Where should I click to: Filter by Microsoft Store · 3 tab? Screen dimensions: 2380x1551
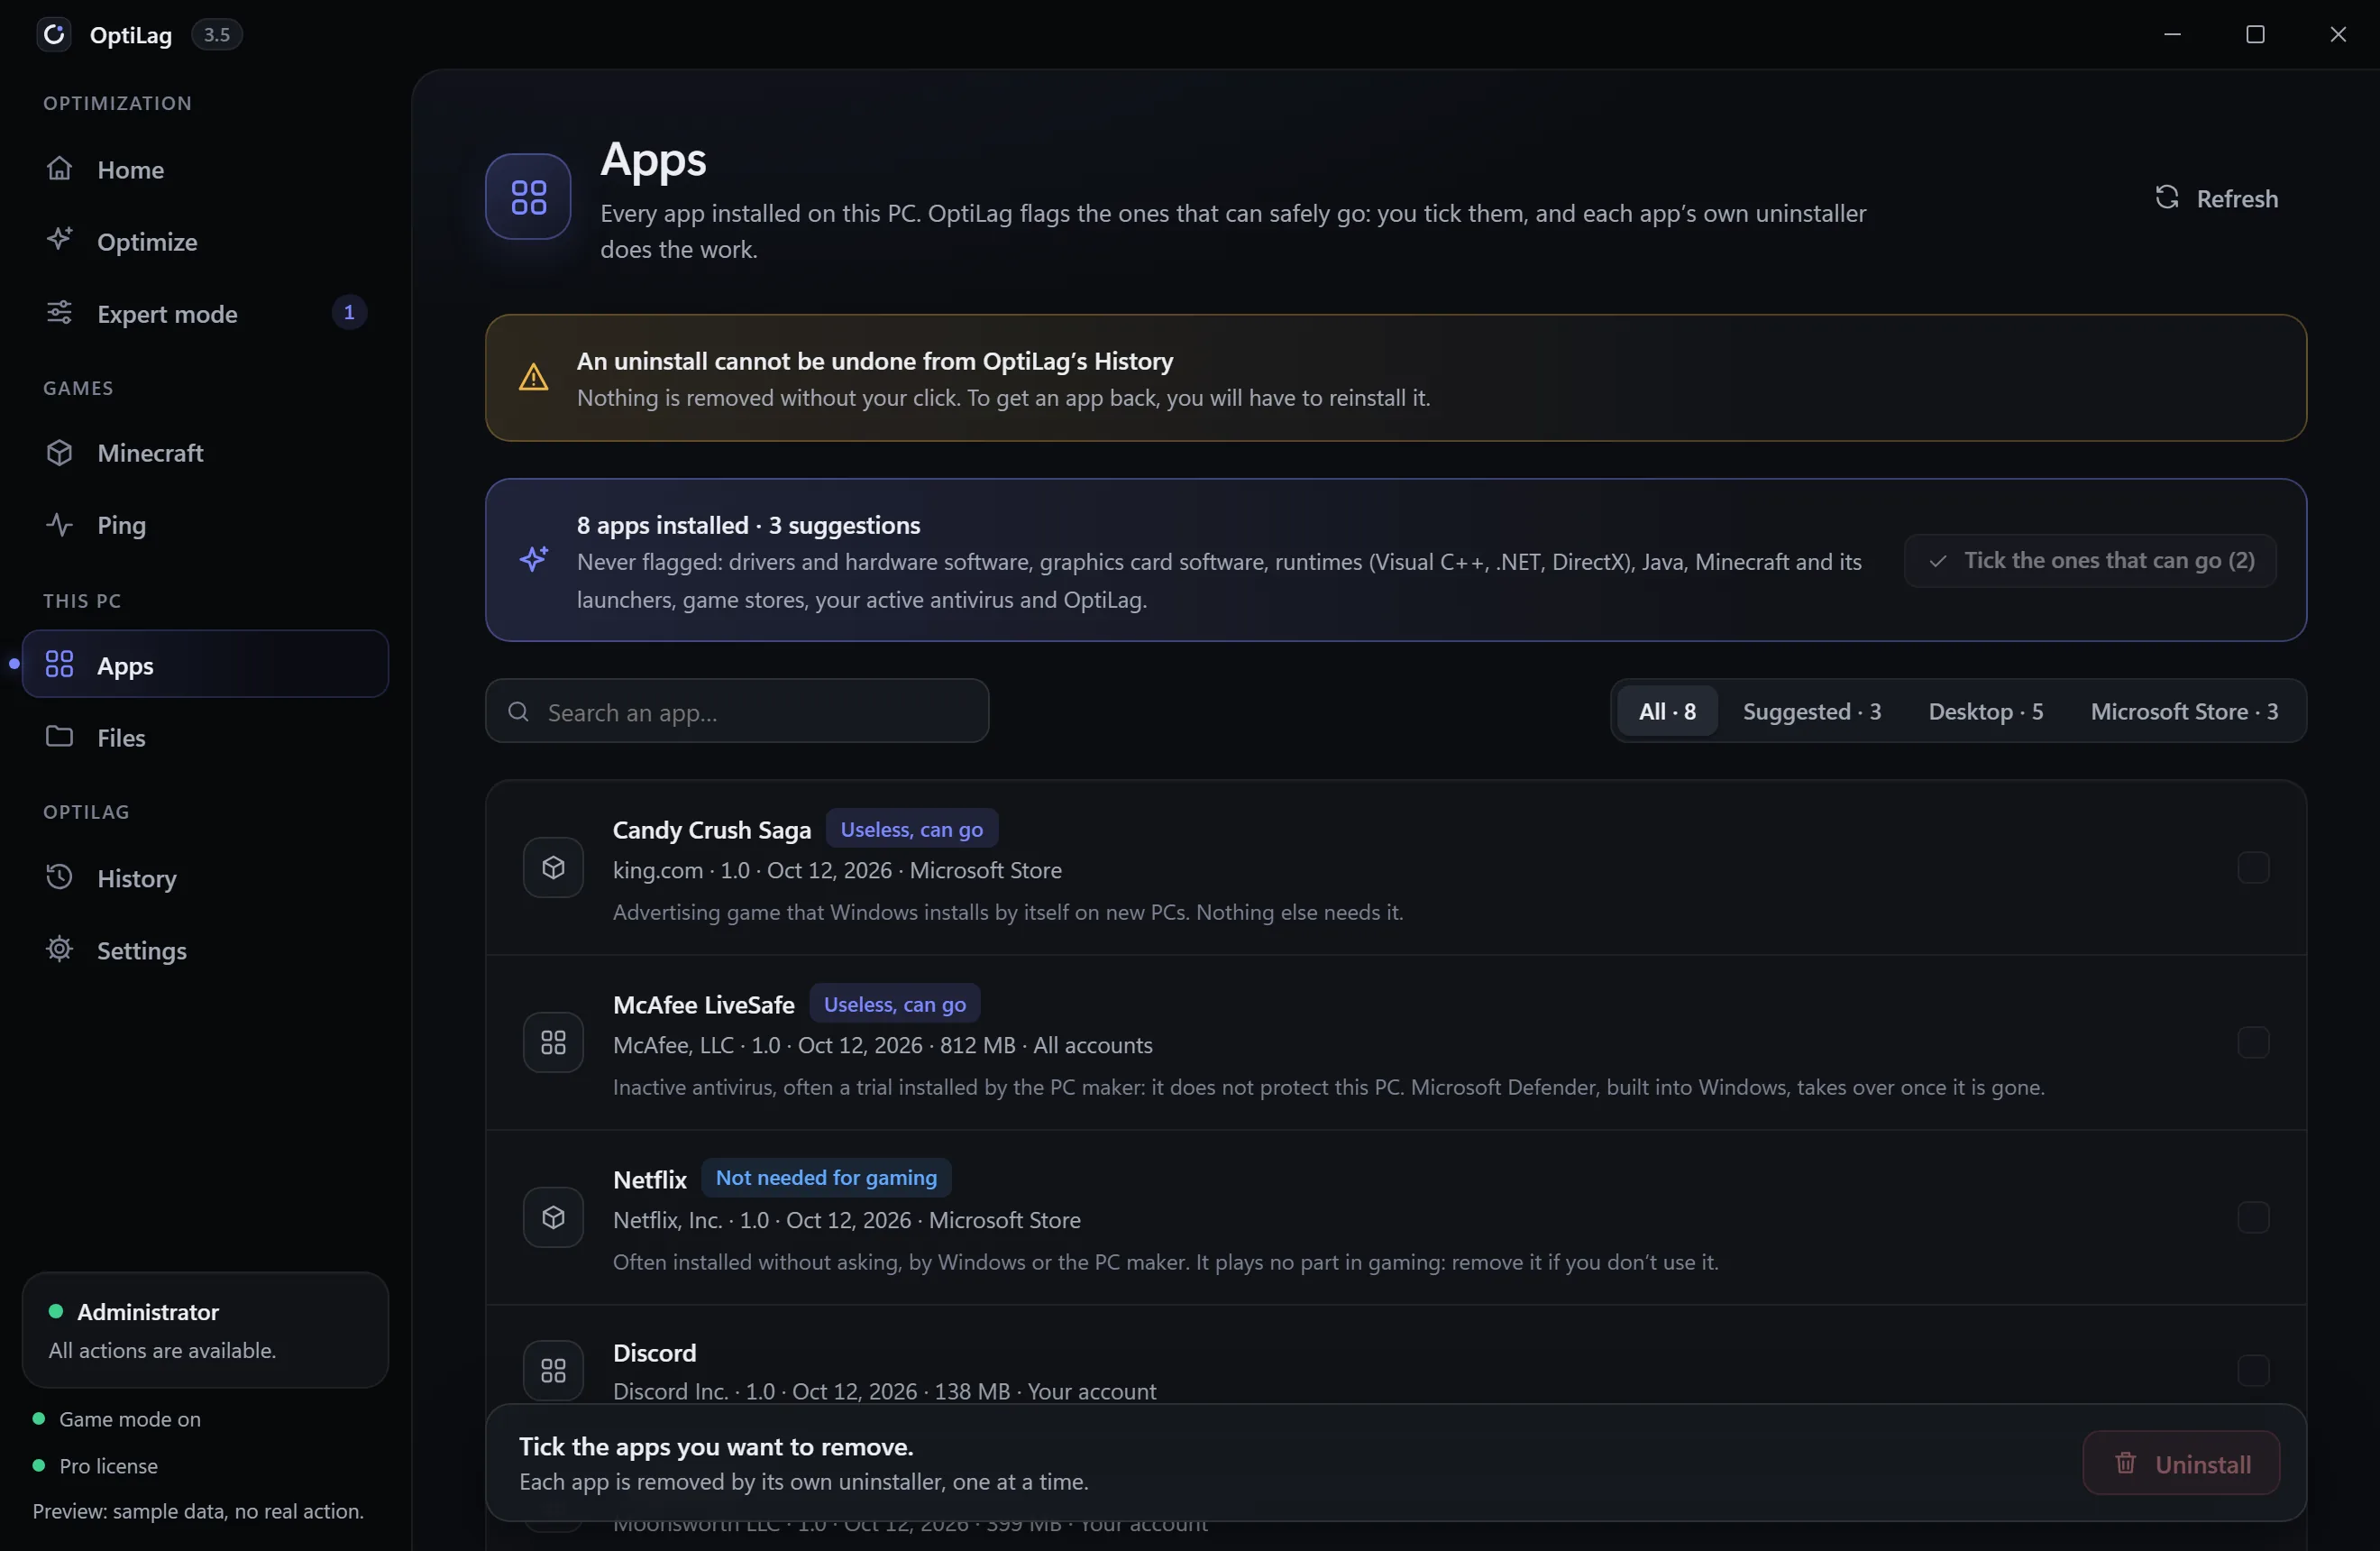coord(2184,711)
